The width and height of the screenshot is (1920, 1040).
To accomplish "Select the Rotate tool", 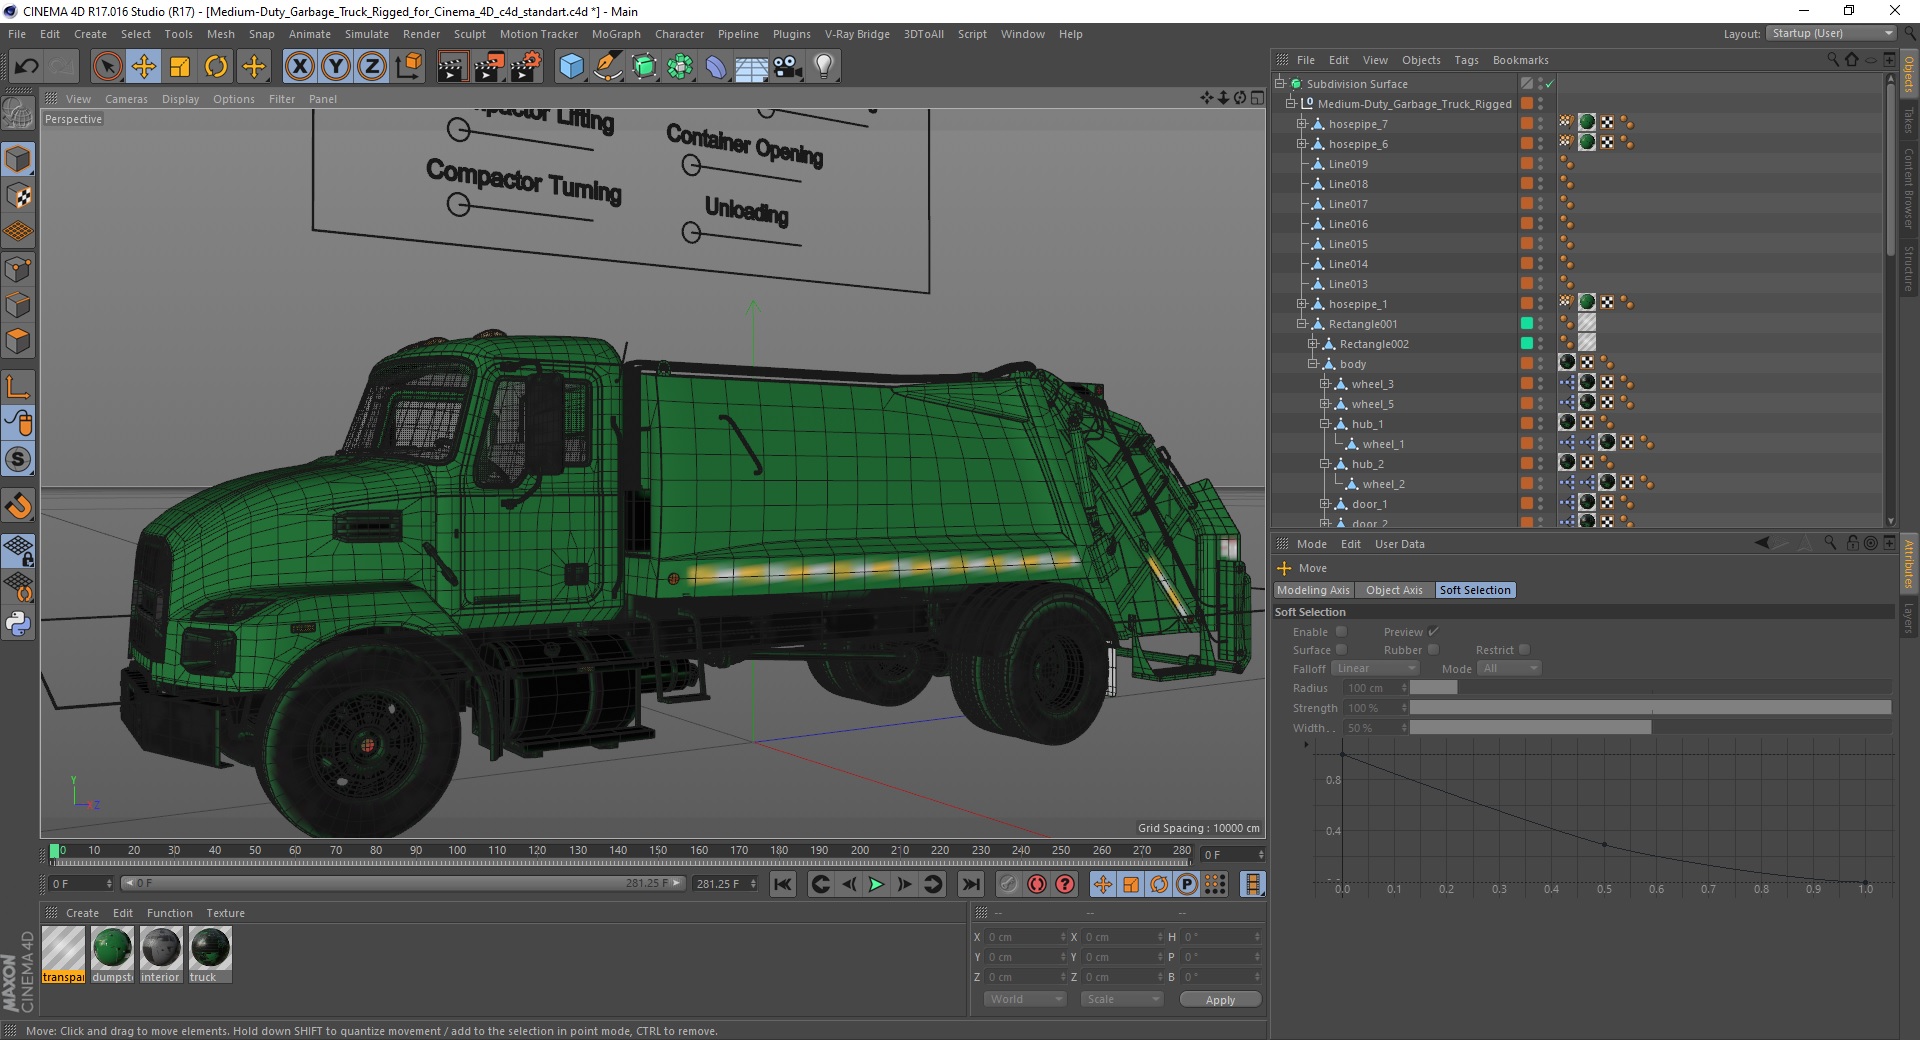I will (216, 67).
